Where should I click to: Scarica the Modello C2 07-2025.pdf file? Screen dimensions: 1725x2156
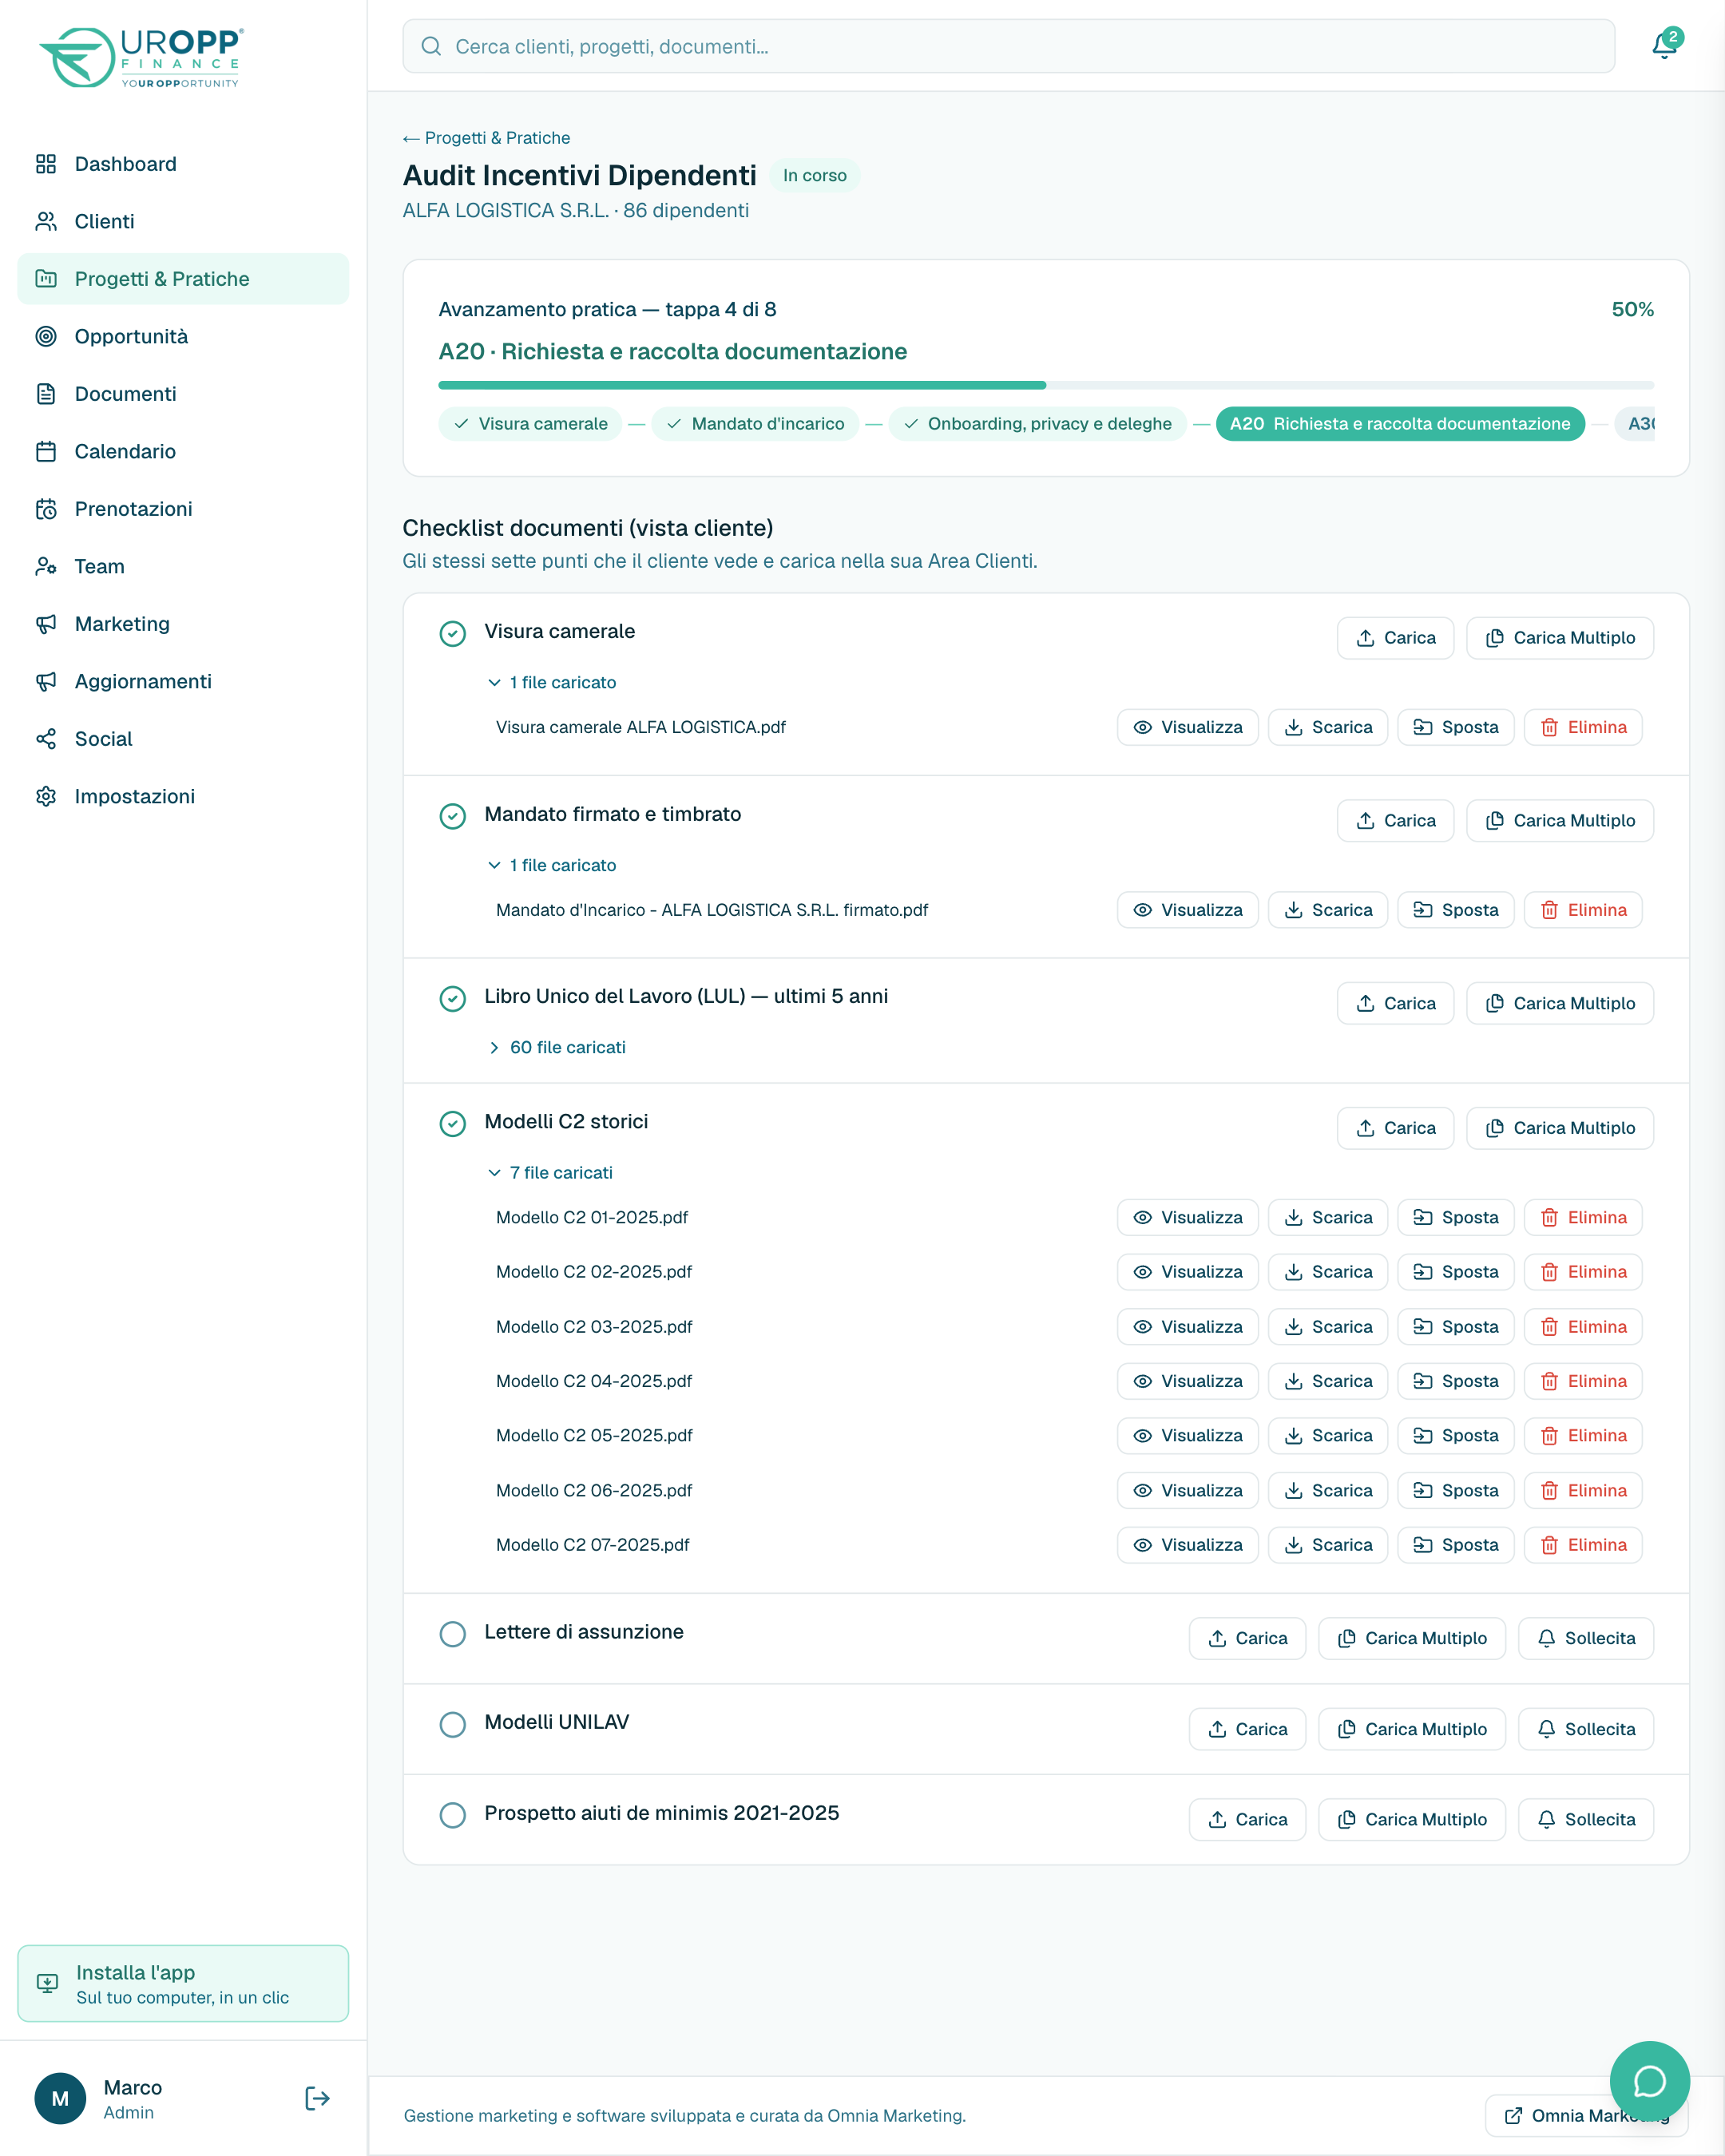point(1327,1545)
